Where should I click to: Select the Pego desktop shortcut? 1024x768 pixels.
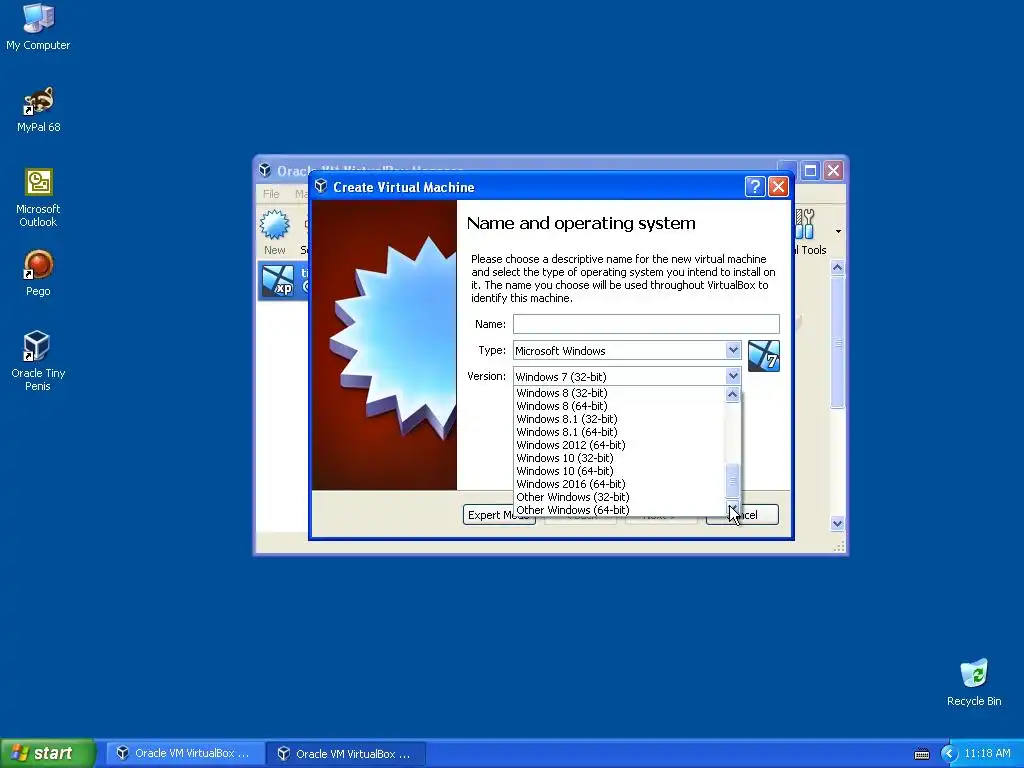pos(38,273)
